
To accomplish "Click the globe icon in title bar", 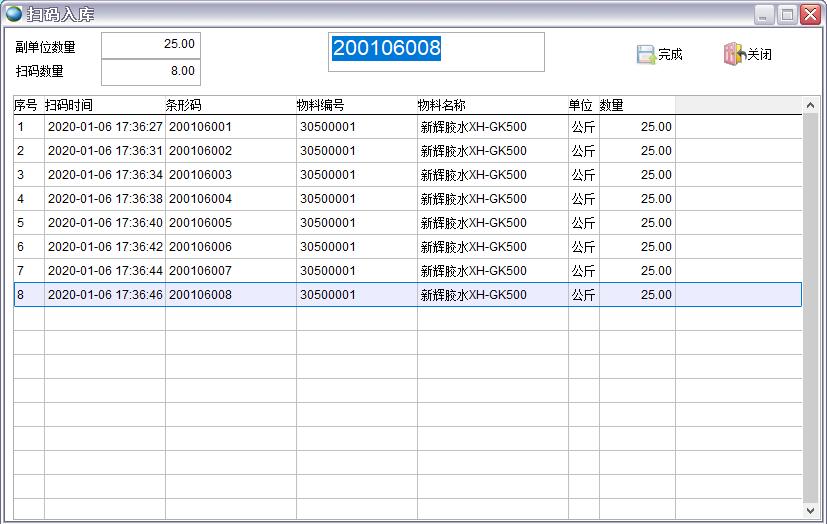I will [x=14, y=14].
